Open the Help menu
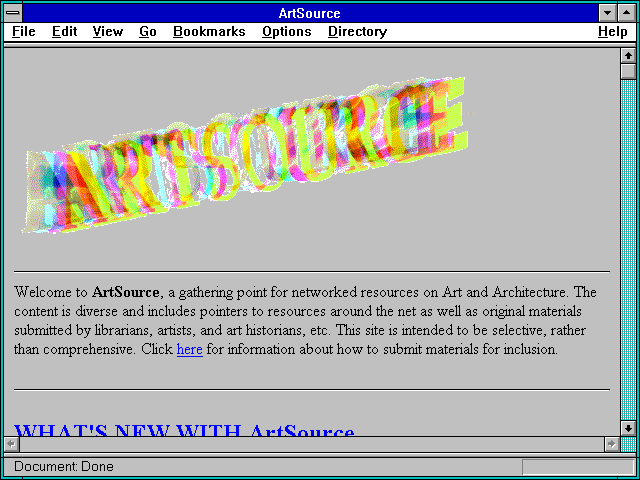Viewport: 640px width, 480px height. pyautogui.click(x=613, y=32)
